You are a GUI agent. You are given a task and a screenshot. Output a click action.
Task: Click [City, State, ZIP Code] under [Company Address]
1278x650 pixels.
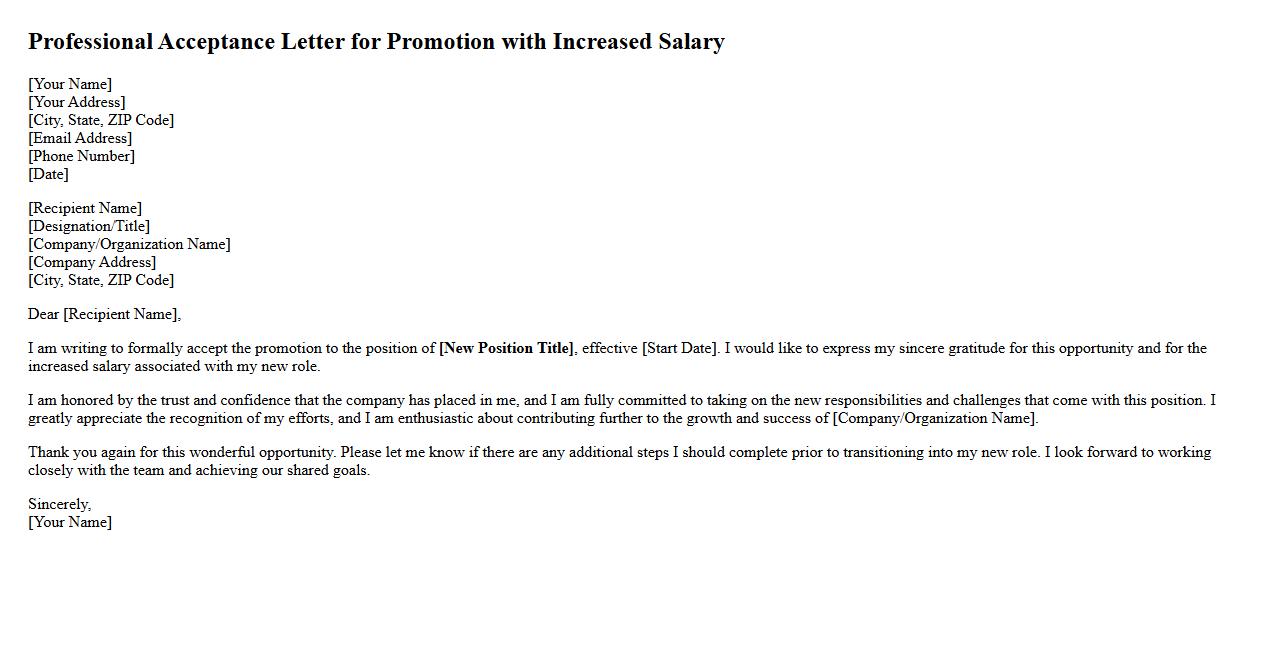(101, 280)
